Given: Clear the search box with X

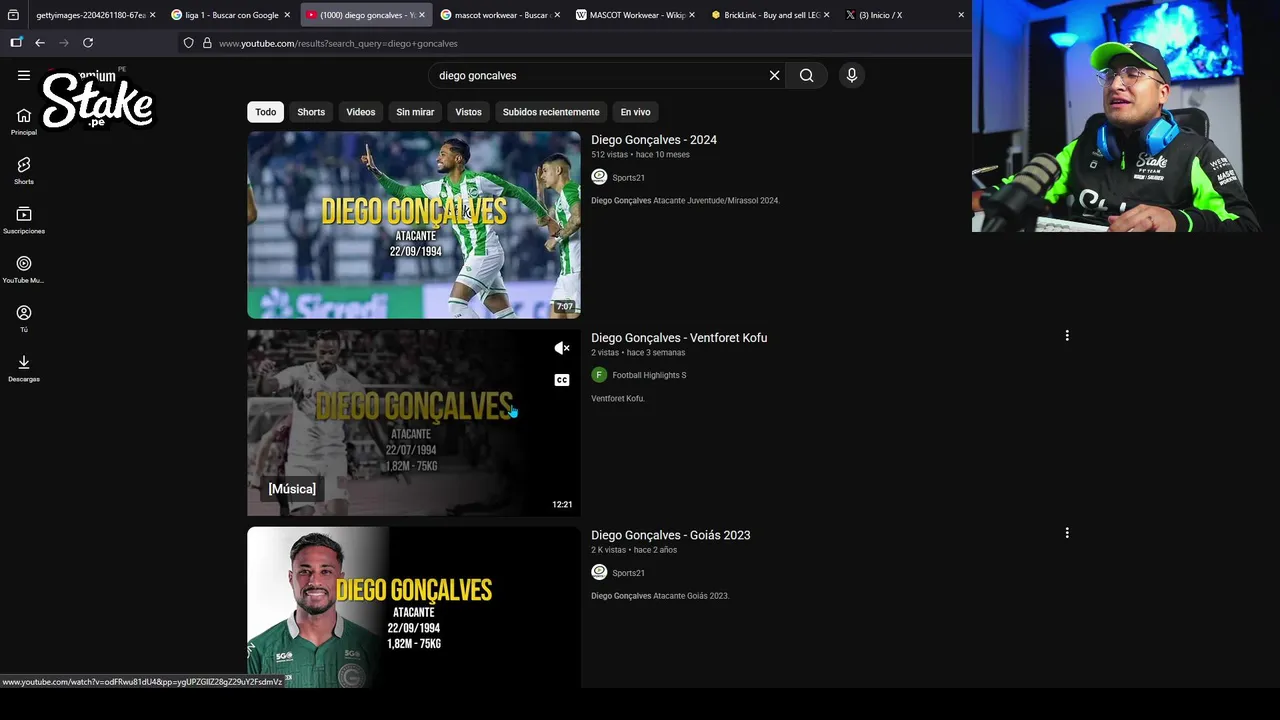Looking at the screenshot, I should click(x=774, y=75).
